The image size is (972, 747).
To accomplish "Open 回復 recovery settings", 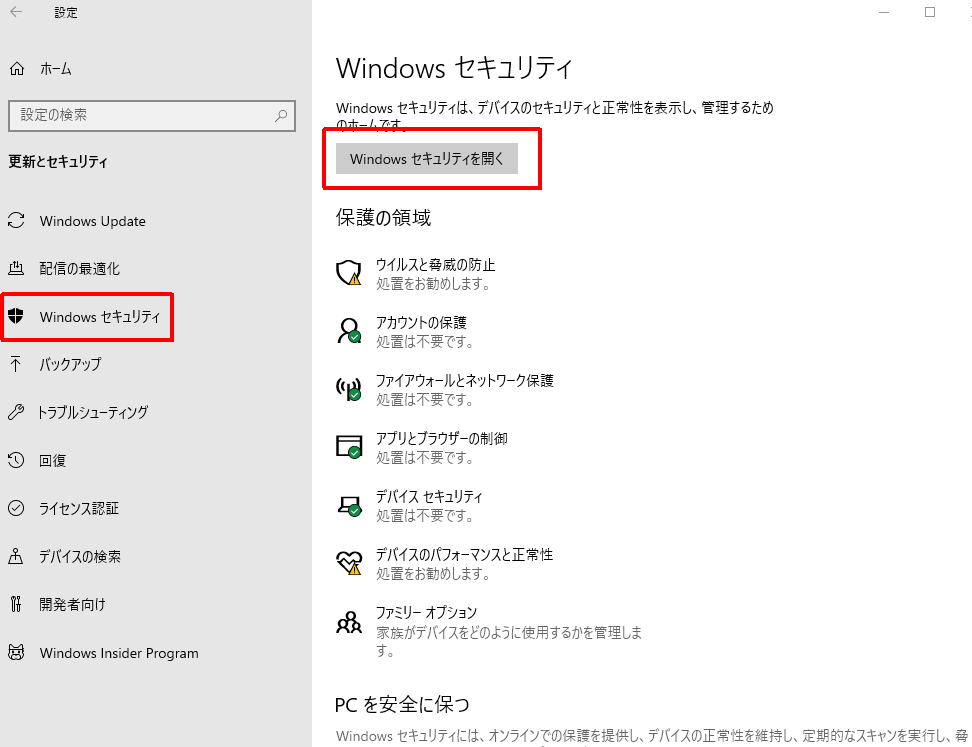I will click(x=53, y=461).
